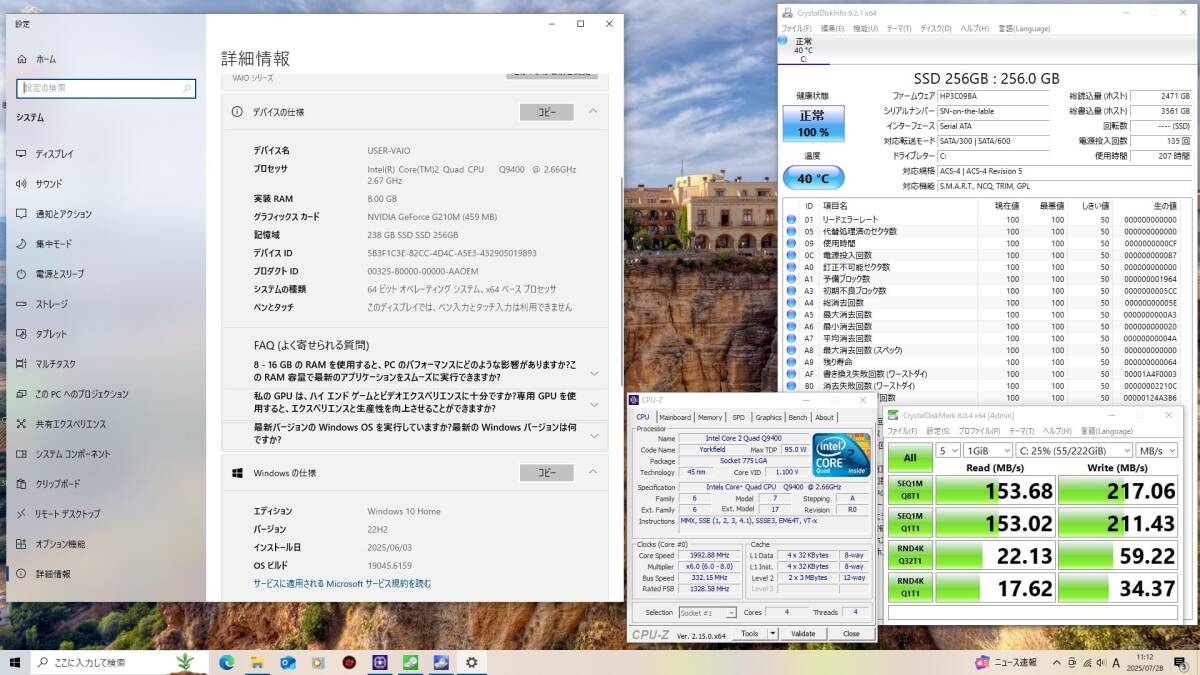Open 共有エクスペリエンス settings
The width and height of the screenshot is (1200, 675).
[70, 424]
